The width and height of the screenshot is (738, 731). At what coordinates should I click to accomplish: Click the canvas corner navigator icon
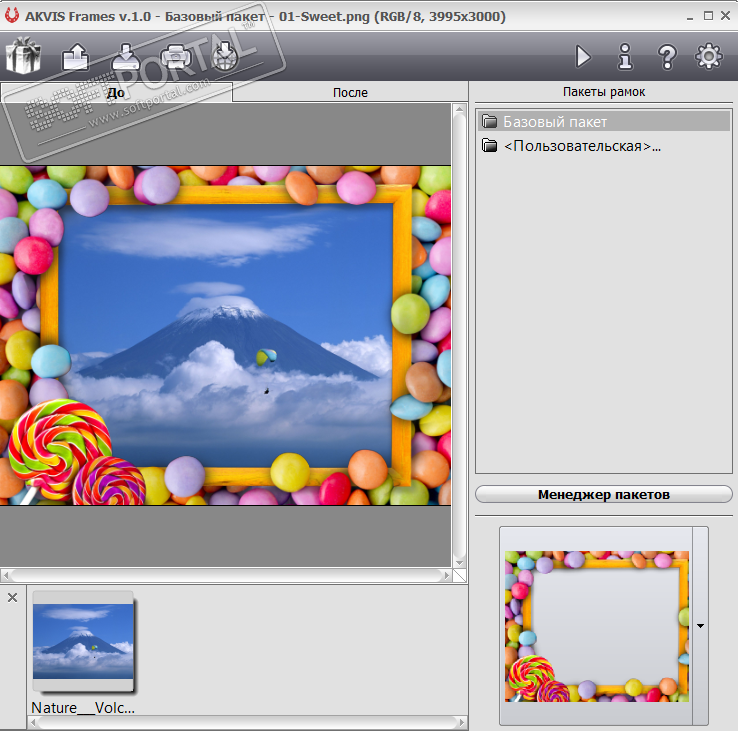pyautogui.click(x=460, y=575)
